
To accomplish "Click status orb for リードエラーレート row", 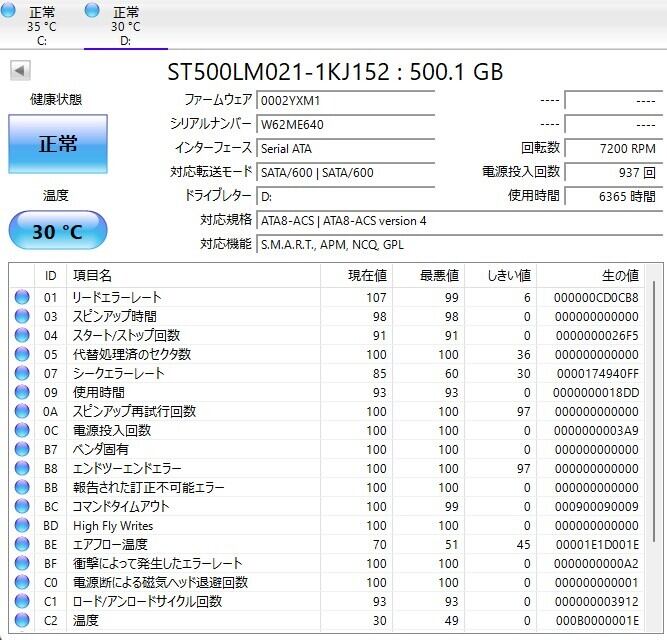I will point(22,297).
